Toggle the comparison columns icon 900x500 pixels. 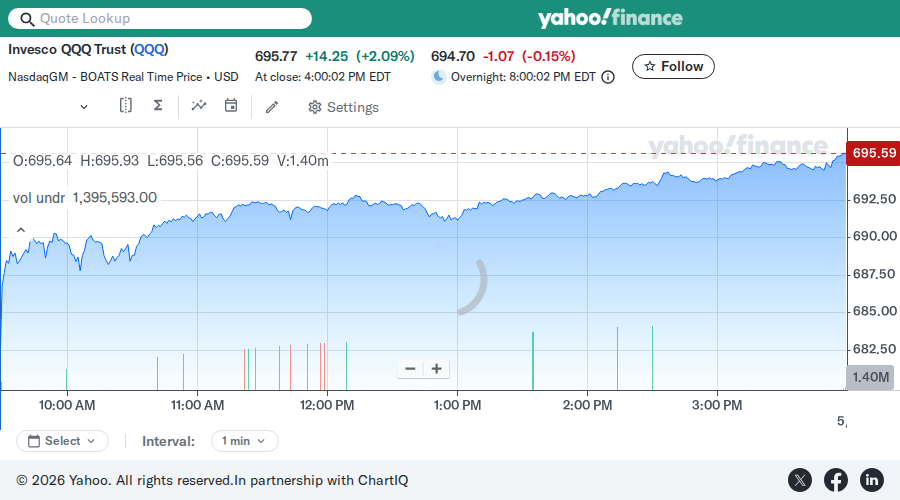(x=125, y=105)
